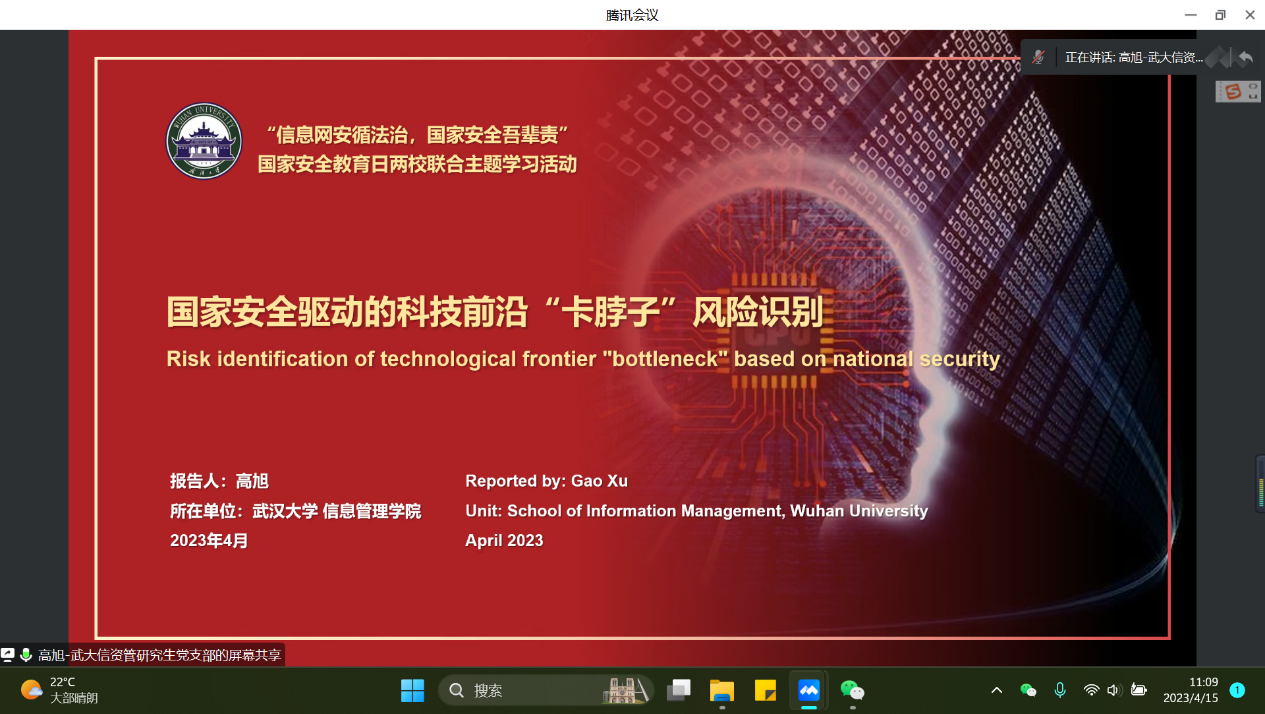Screen dimensions: 1265x714
Task: Open the volume control in system tray
Action: [x=1114, y=690]
